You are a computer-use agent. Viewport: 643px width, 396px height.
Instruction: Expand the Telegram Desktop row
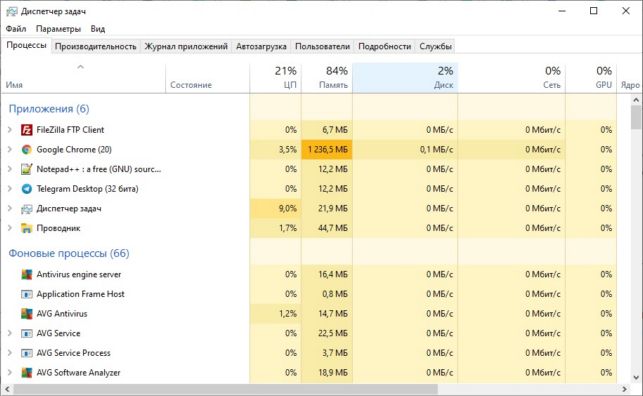(9, 189)
